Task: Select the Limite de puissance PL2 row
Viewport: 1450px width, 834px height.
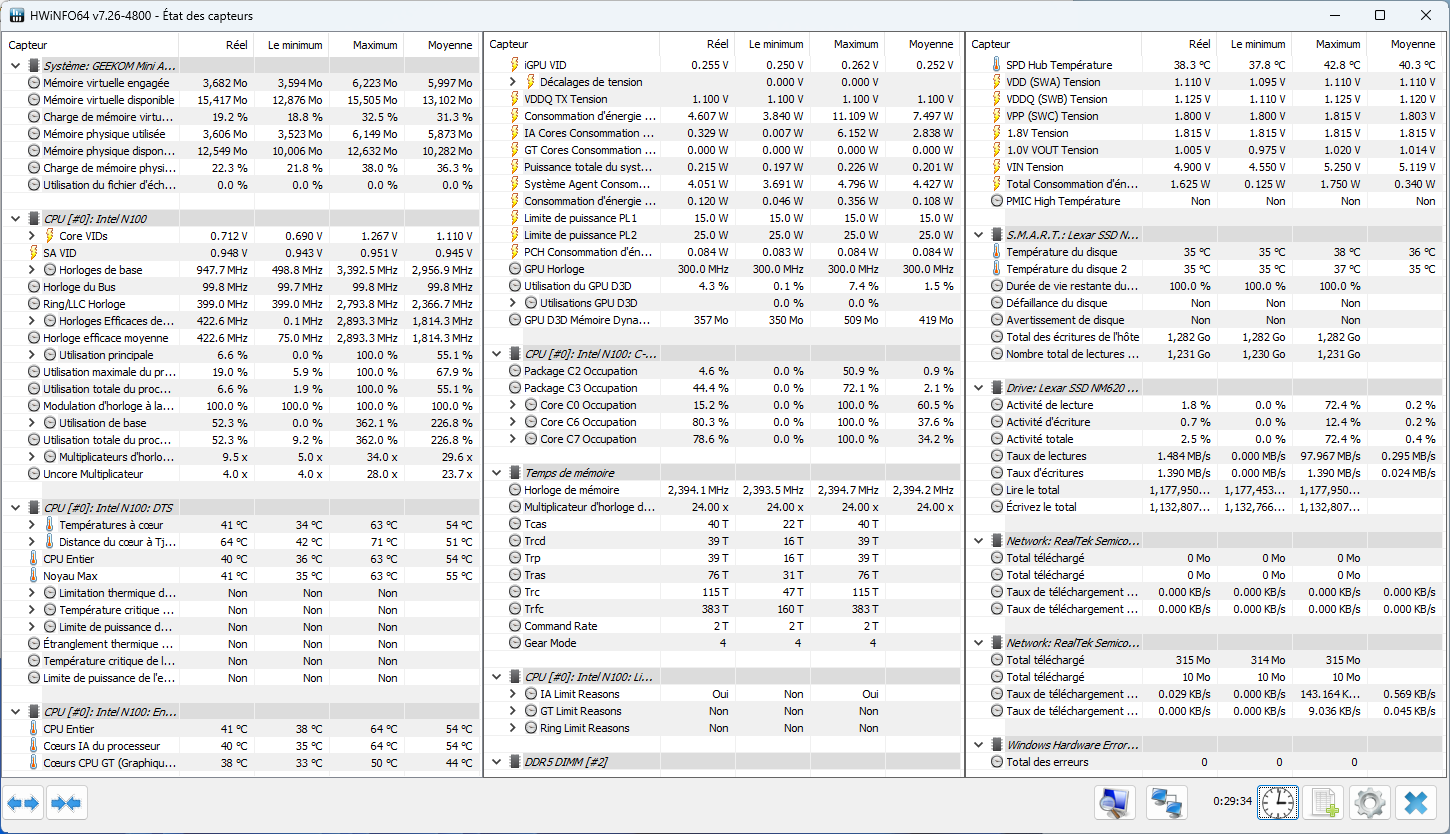Action: click(x=723, y=235)
